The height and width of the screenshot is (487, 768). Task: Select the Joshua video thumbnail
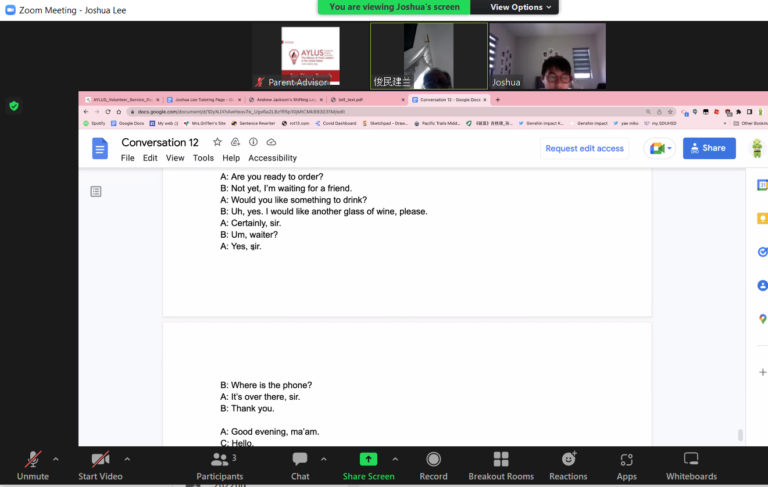pos(548,56)
